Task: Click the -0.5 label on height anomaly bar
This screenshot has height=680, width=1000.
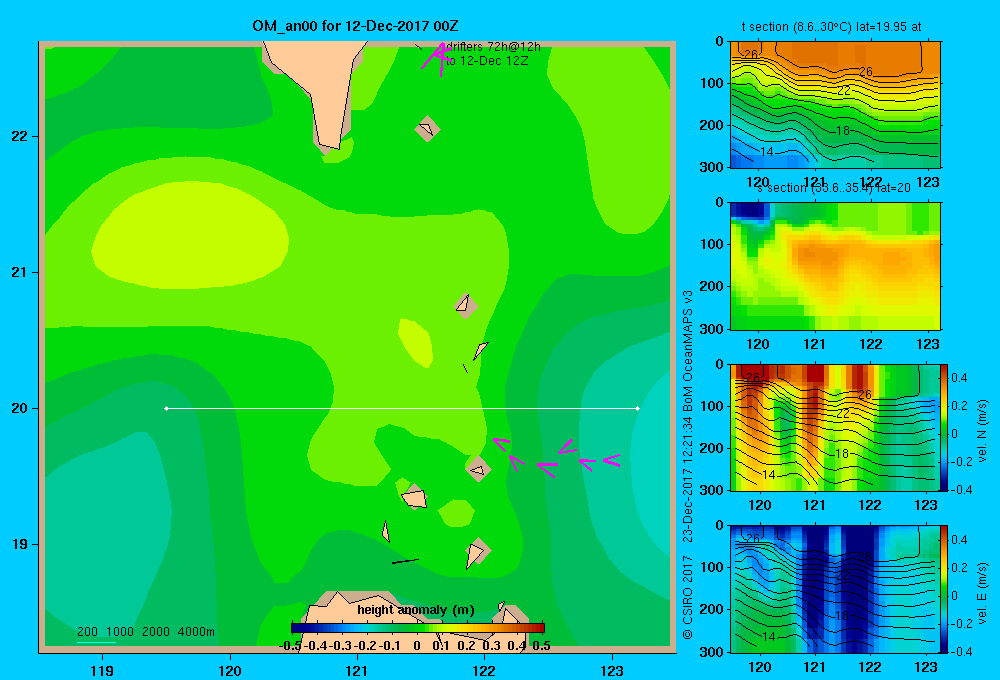Action: tap(291, 646)
